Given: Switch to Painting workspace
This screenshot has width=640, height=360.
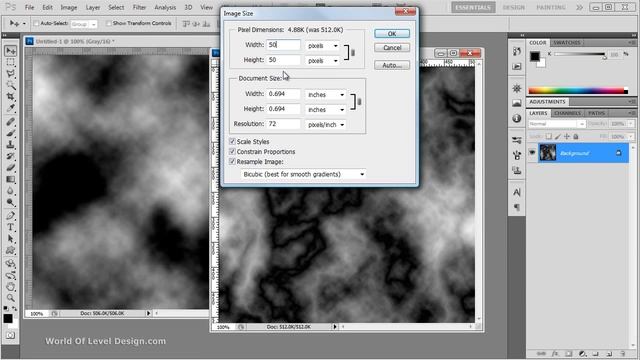Looking at the screenshot, I should (x=551, y=7).
